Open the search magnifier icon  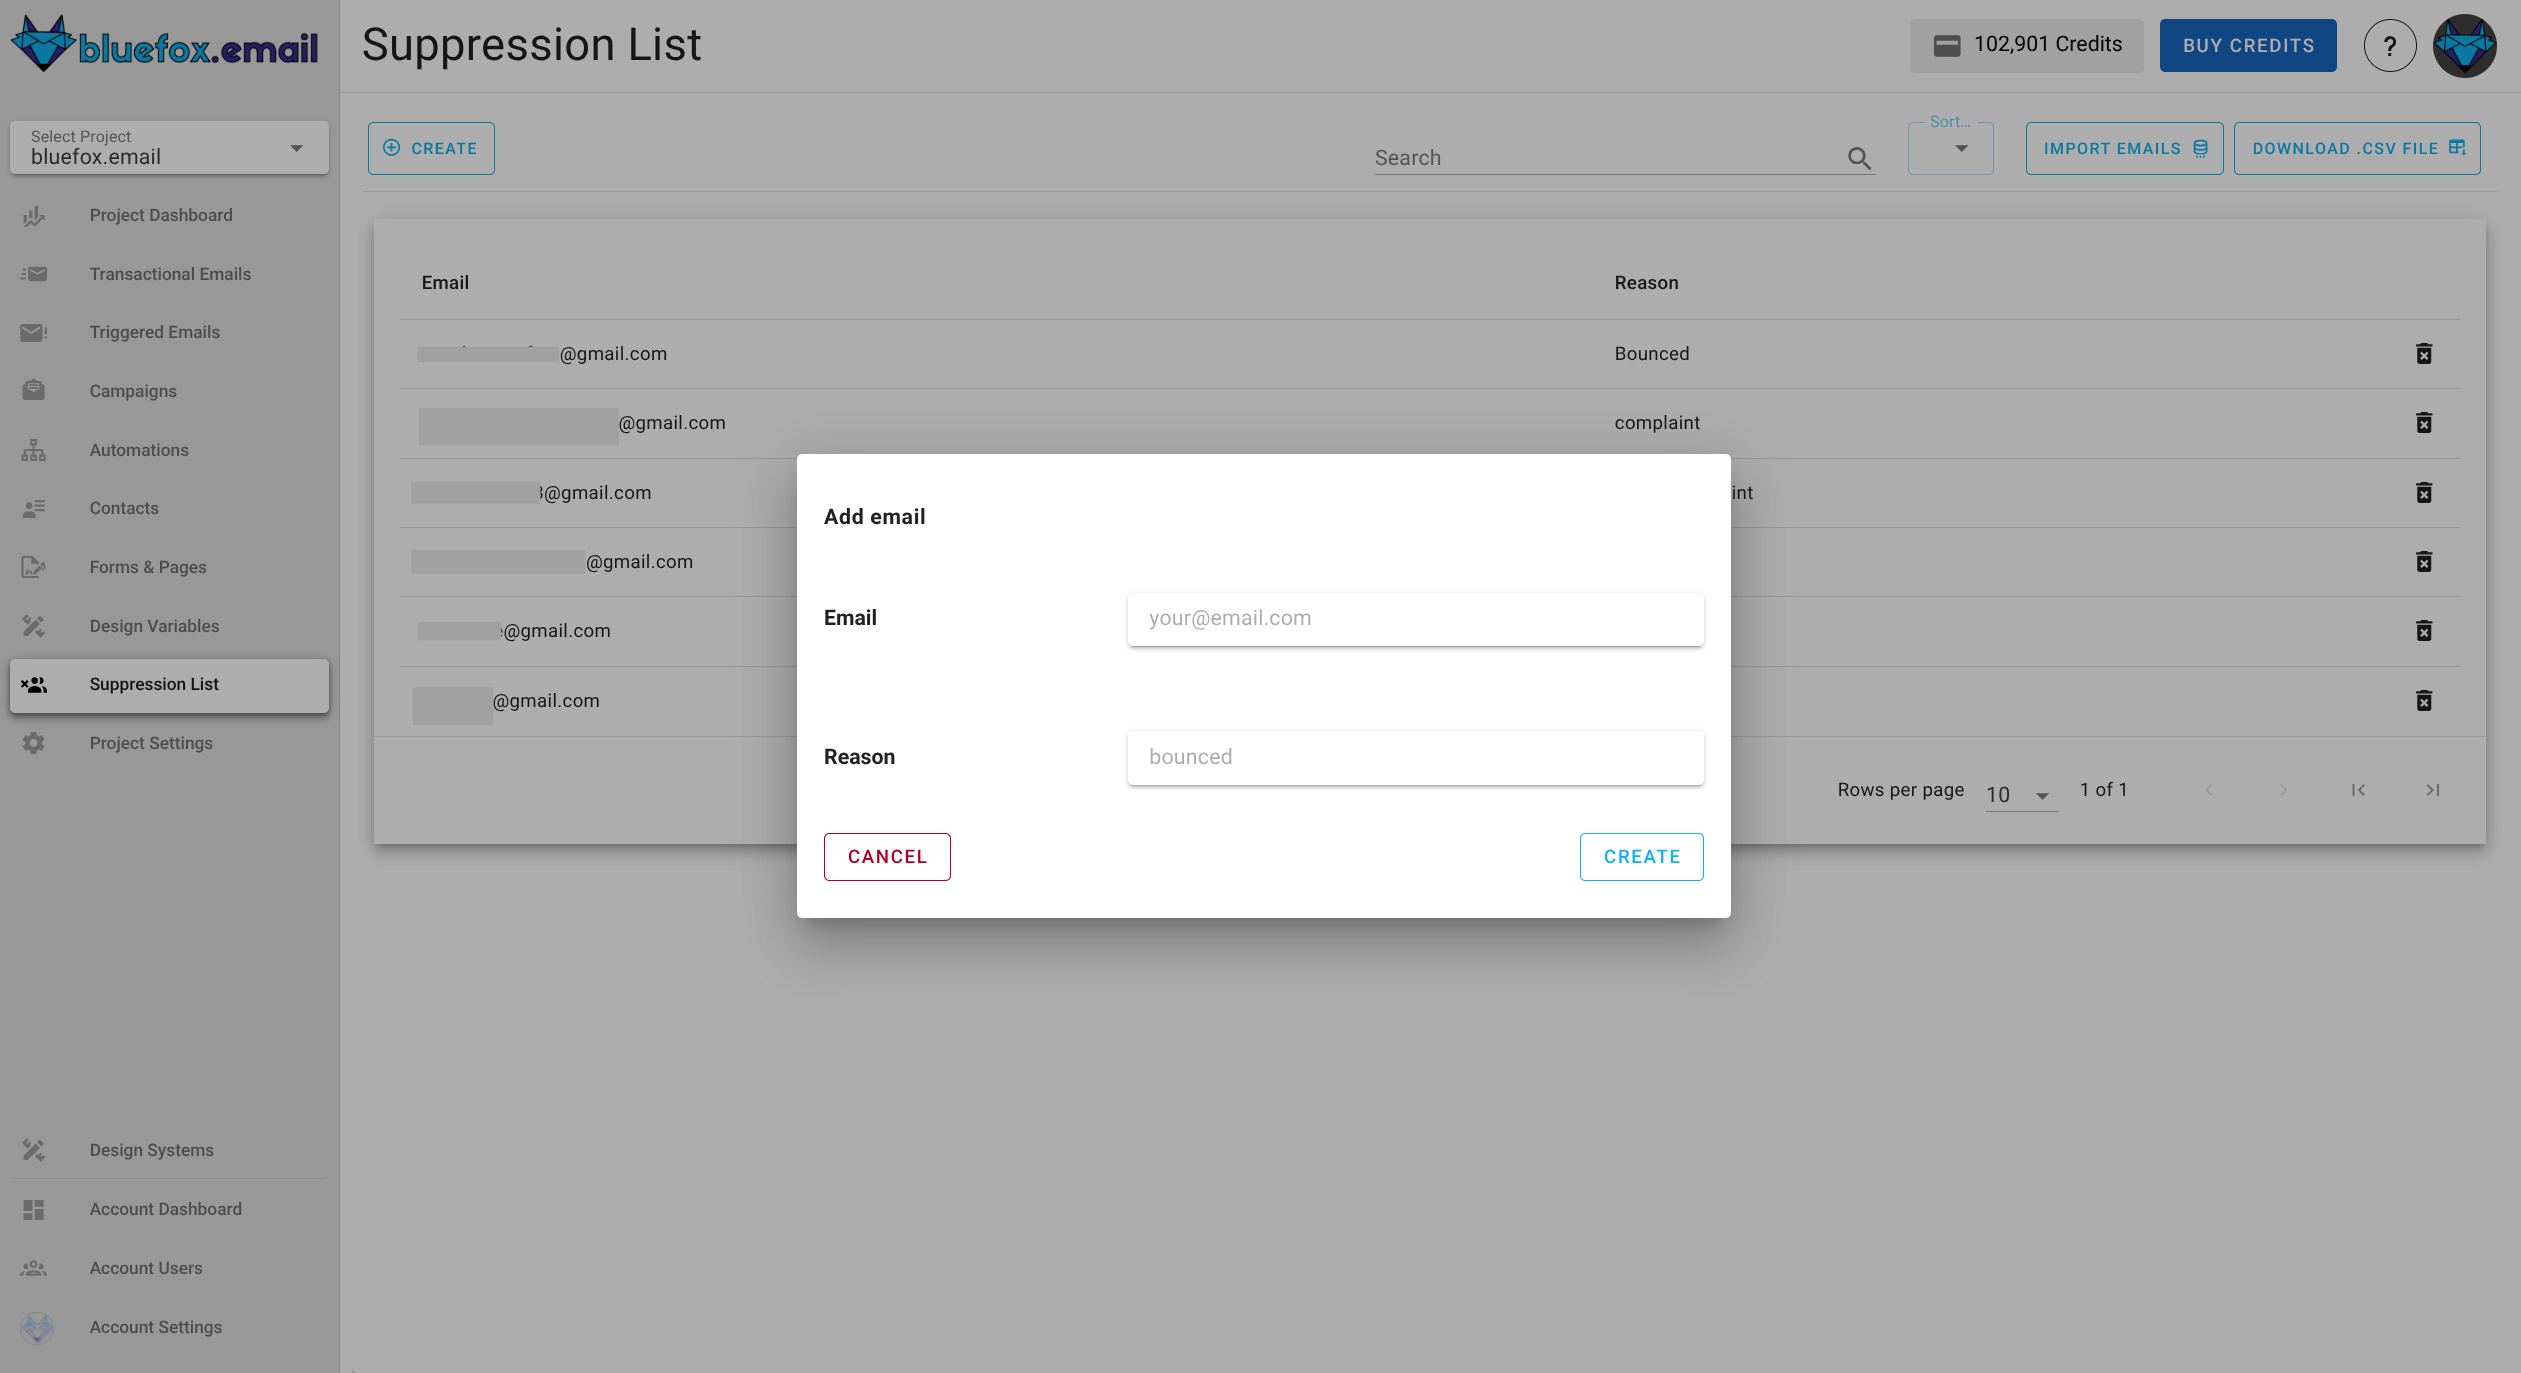(x=1858, y=158)
